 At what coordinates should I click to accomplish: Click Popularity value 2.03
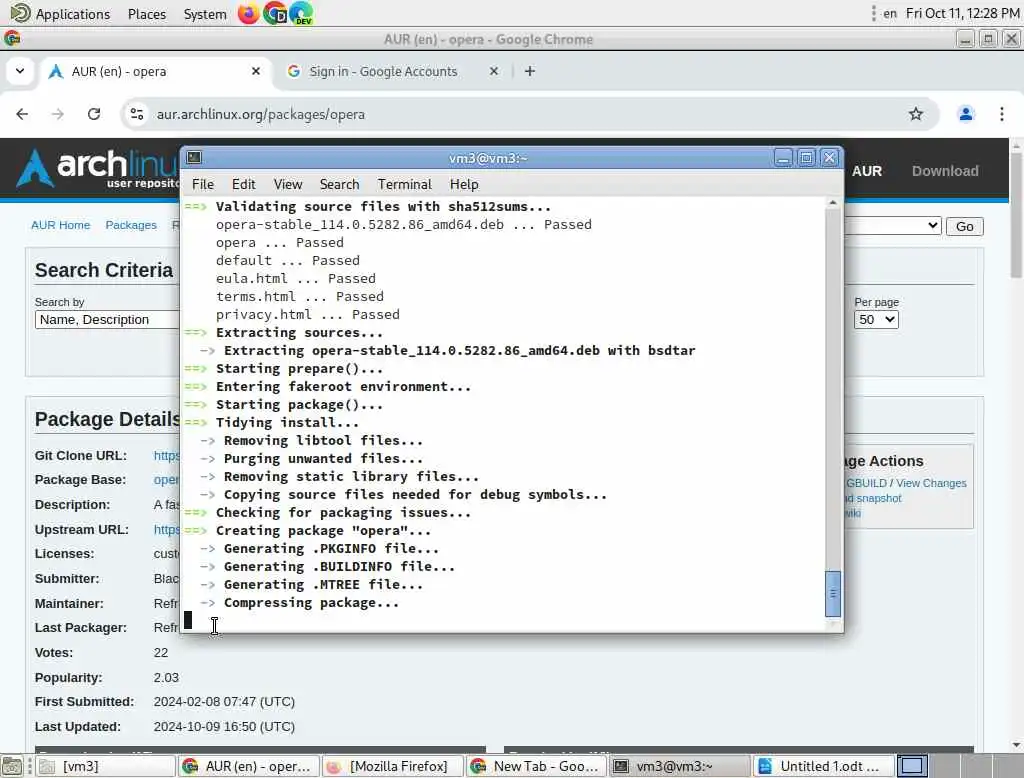[x=166, y=677]
